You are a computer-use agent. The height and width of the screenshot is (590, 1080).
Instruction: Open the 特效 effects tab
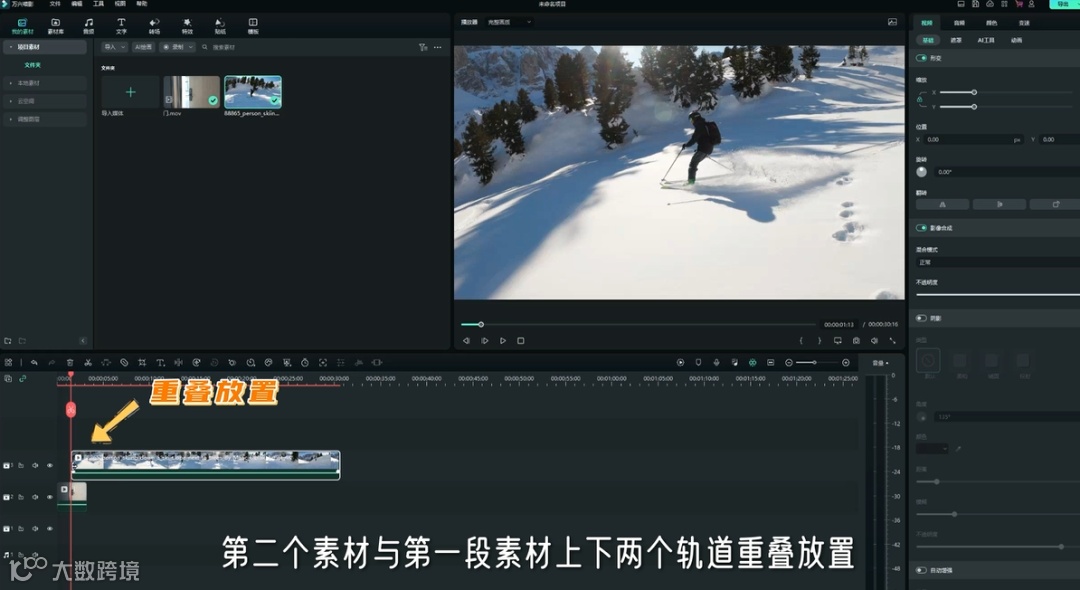click(187, 26)
